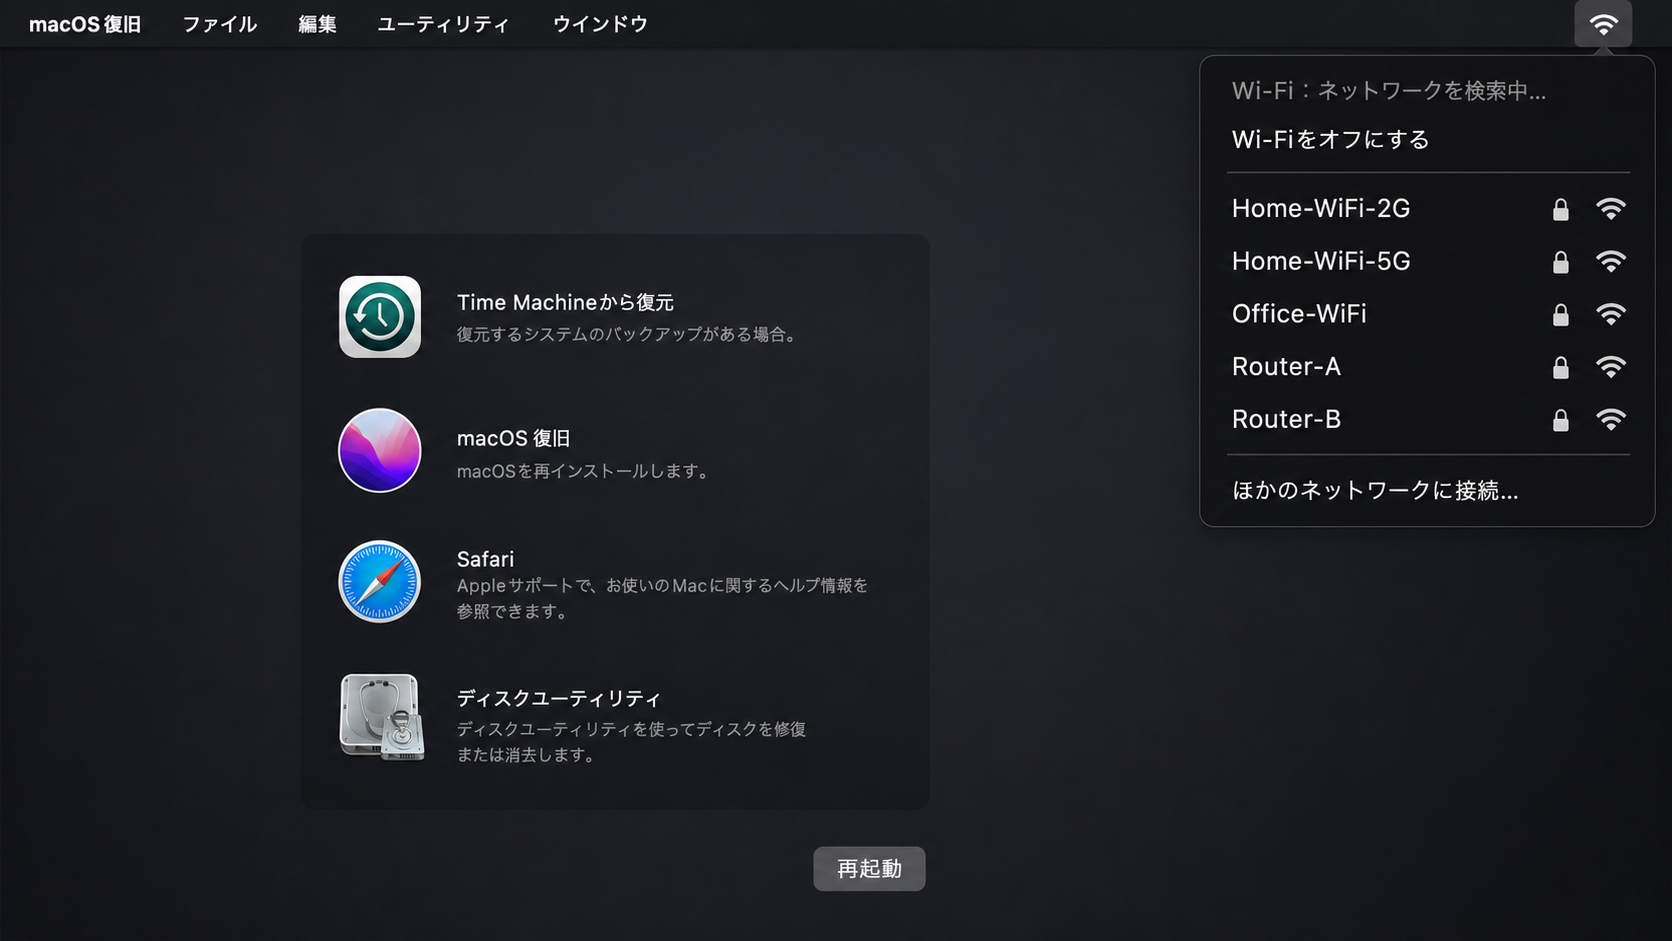Click the signal icon beside Router-B
The width and height of the screenshot is (1672, 941).
tap(1610, 419)
